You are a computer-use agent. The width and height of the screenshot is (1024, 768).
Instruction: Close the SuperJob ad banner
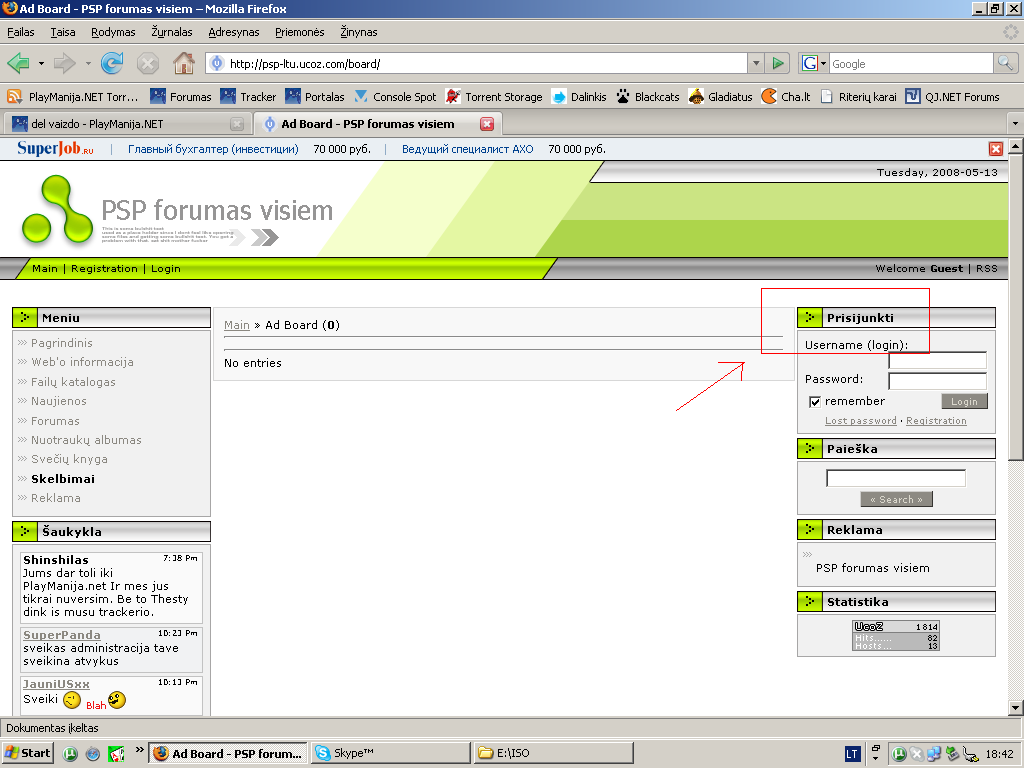tap(996, 149)
